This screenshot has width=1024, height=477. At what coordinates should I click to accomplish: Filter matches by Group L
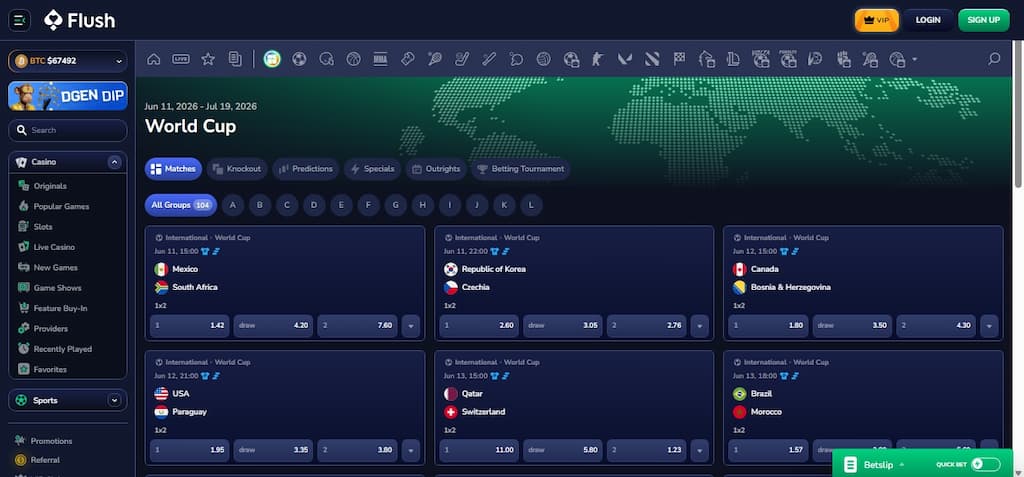point(531,205)
